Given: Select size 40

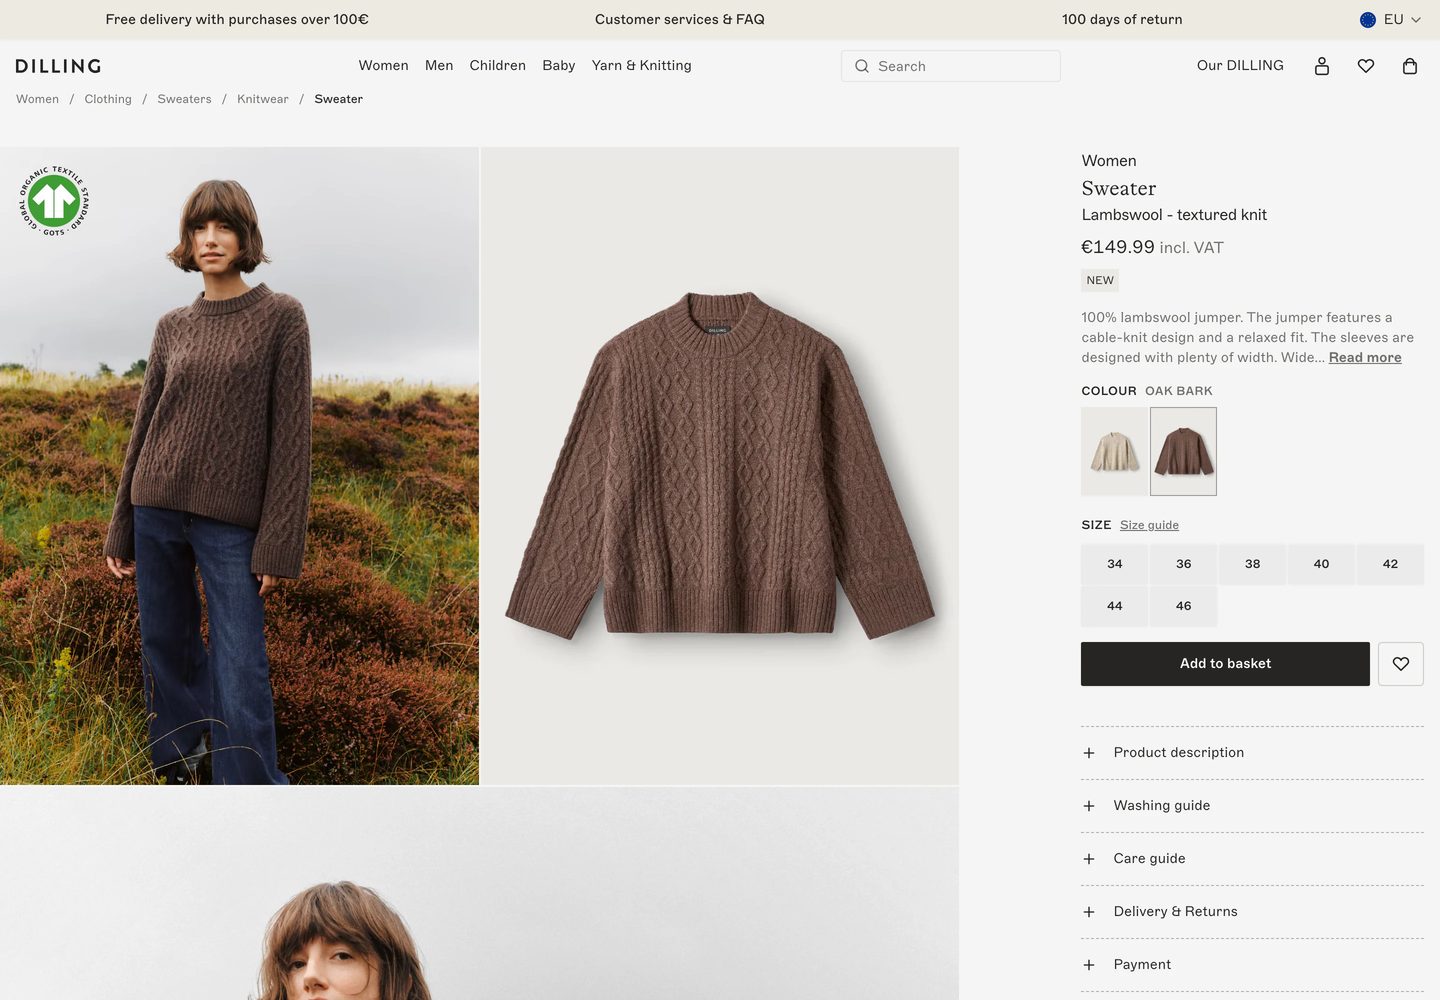Looking at the screenshot, I should [1322, 564].
